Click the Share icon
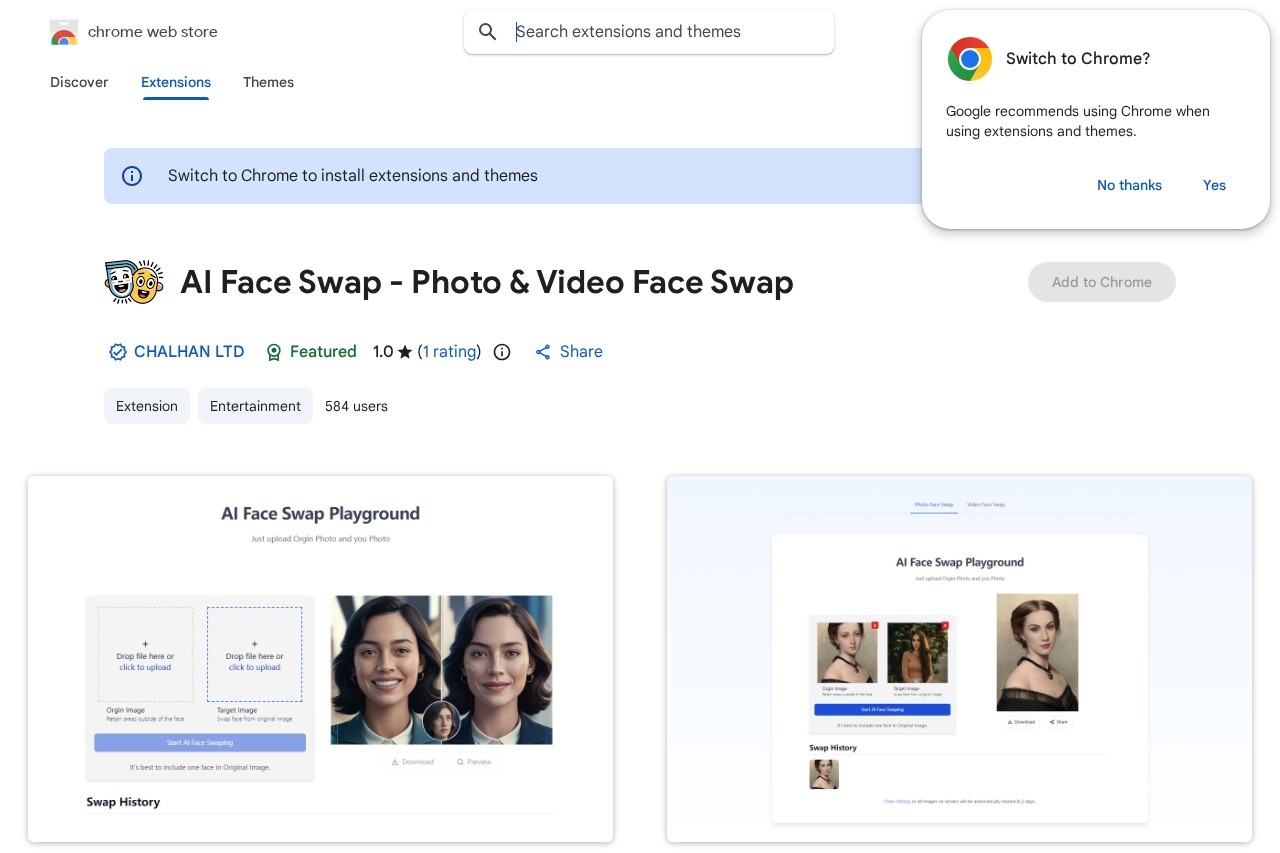The height and width of the screenshot is (853, 1280). tap(543, 352)
